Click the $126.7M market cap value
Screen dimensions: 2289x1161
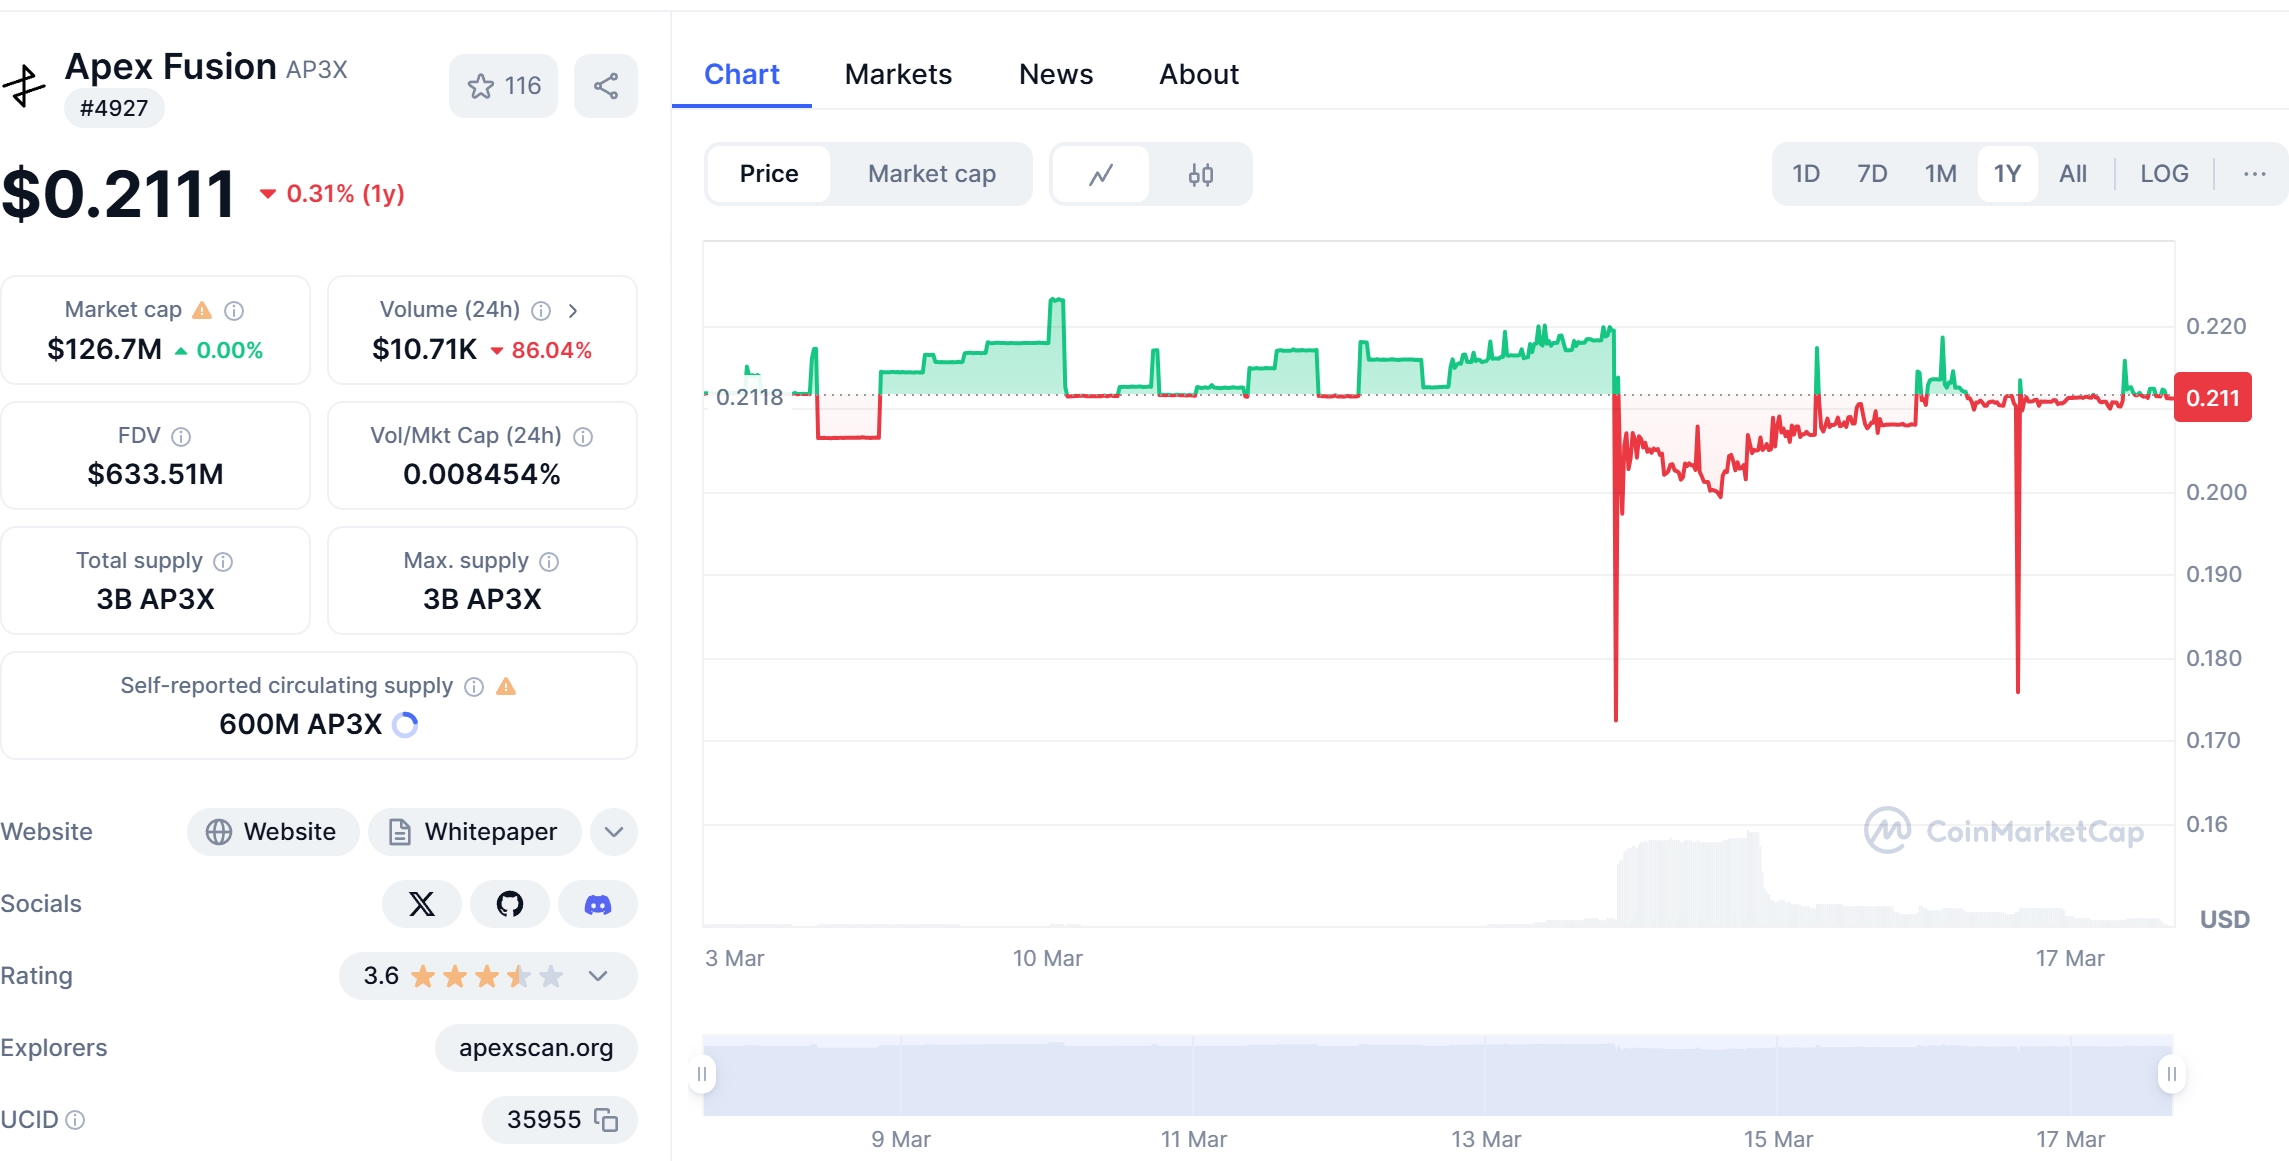click(x=104, y=350)
